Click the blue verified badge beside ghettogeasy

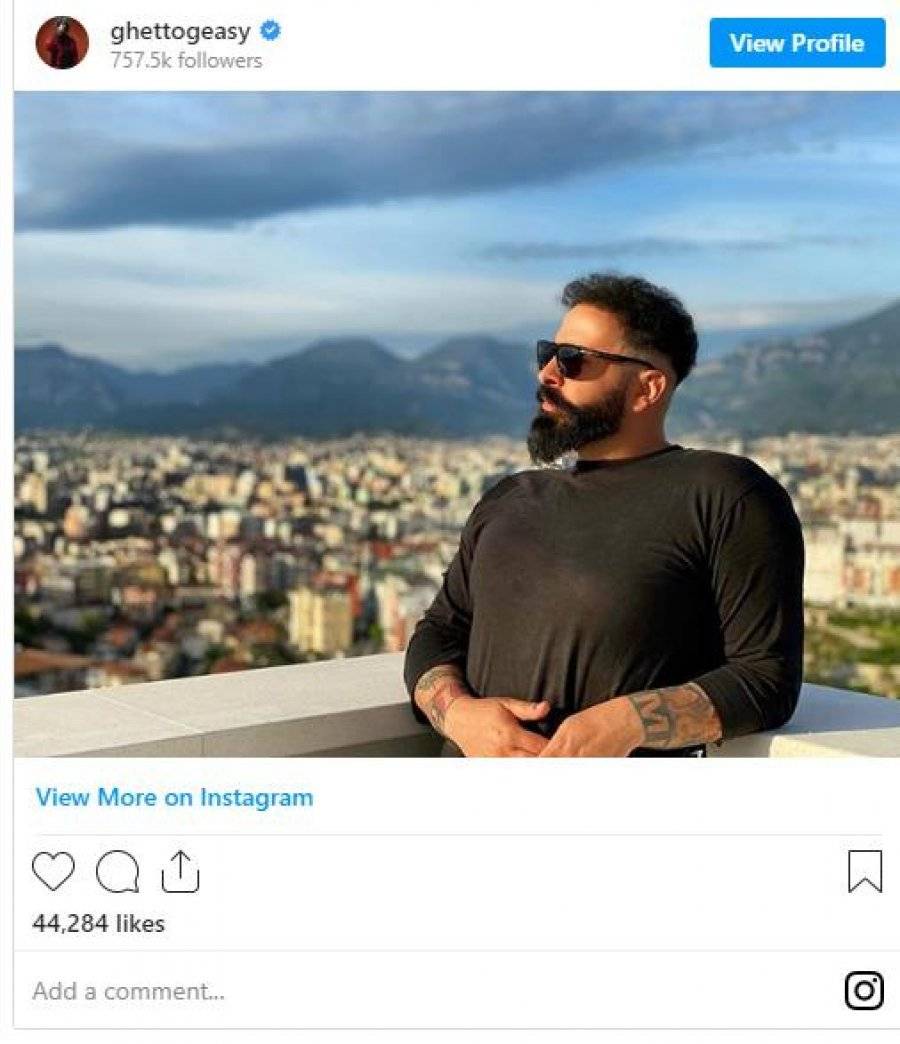270,31
